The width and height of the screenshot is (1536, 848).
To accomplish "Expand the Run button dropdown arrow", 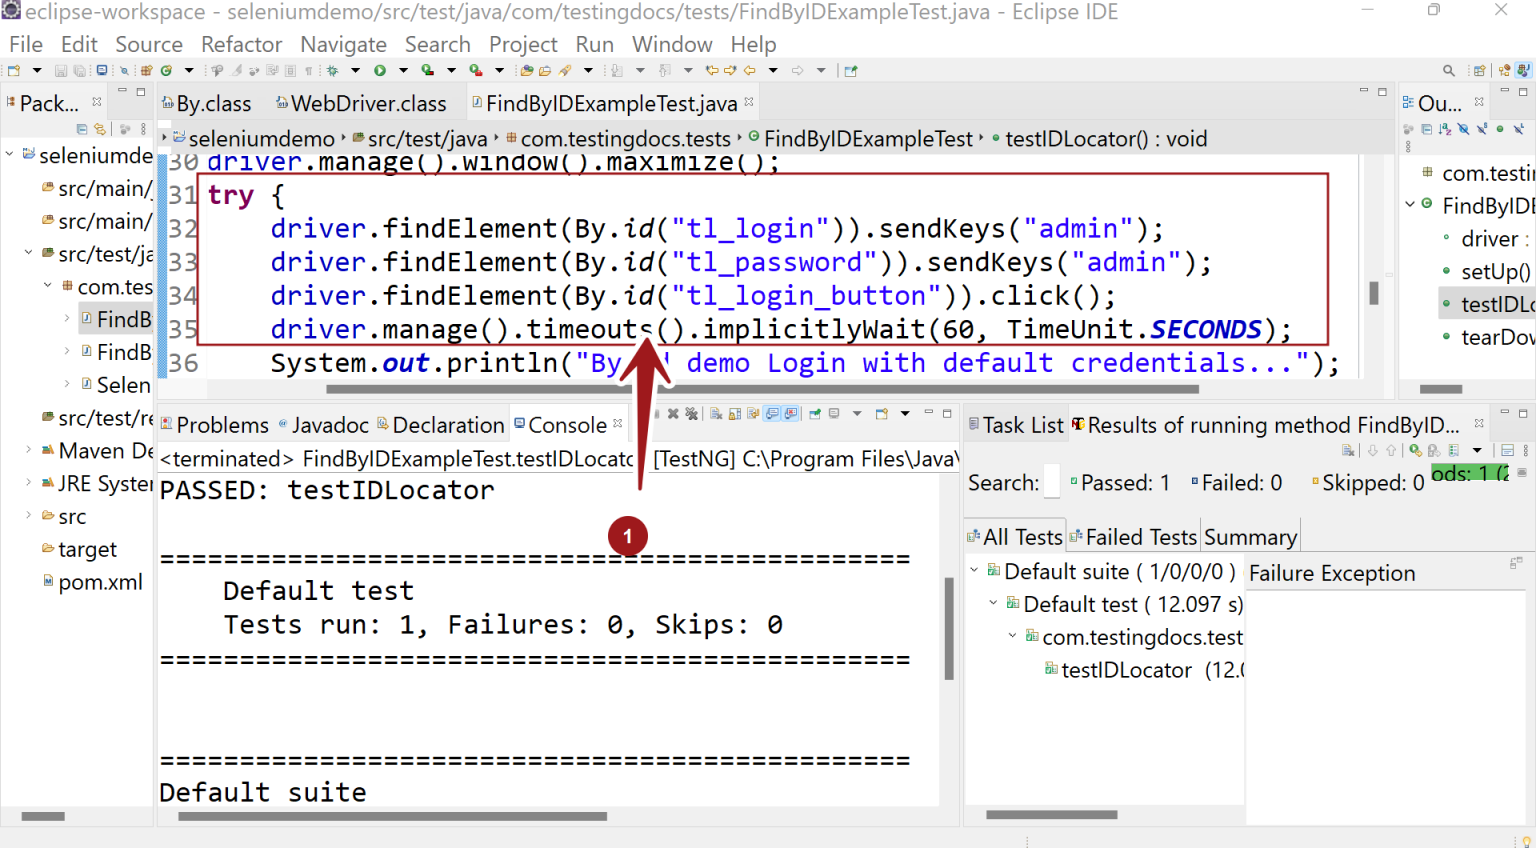I will [x=403, y=70].
